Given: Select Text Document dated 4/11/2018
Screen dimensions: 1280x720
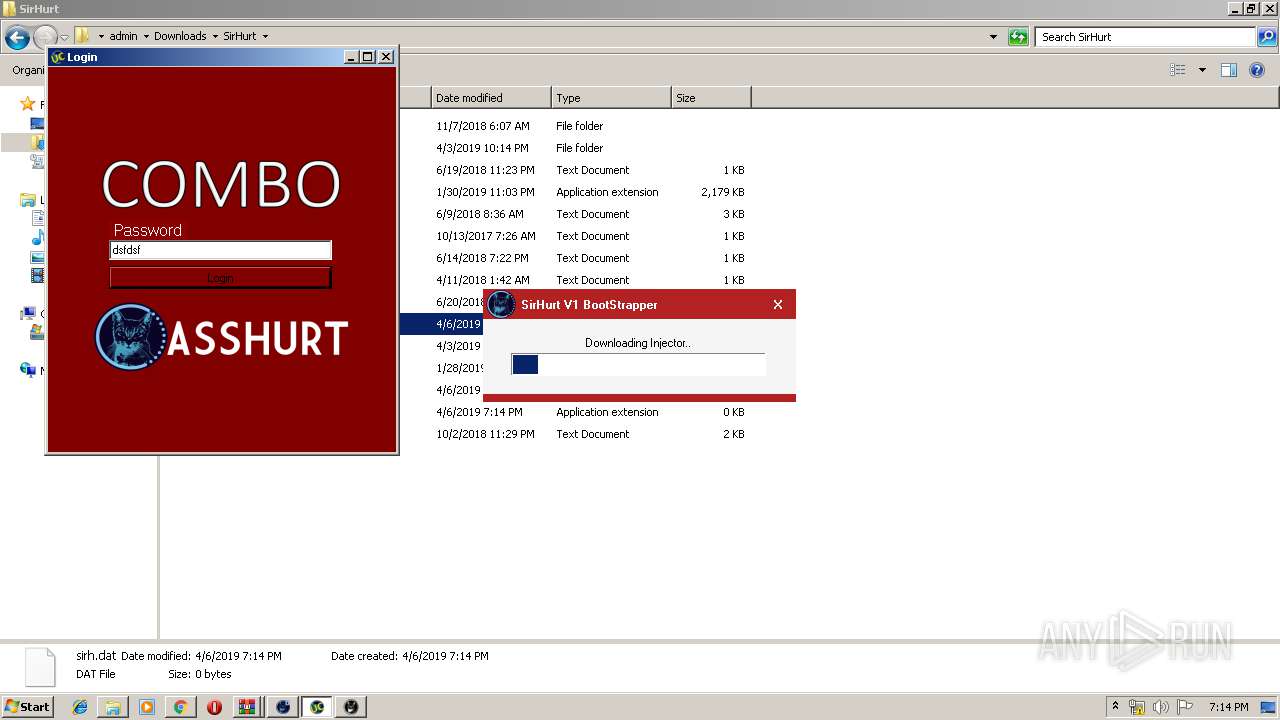Looking at the screenshot, I should click(590, 280).
